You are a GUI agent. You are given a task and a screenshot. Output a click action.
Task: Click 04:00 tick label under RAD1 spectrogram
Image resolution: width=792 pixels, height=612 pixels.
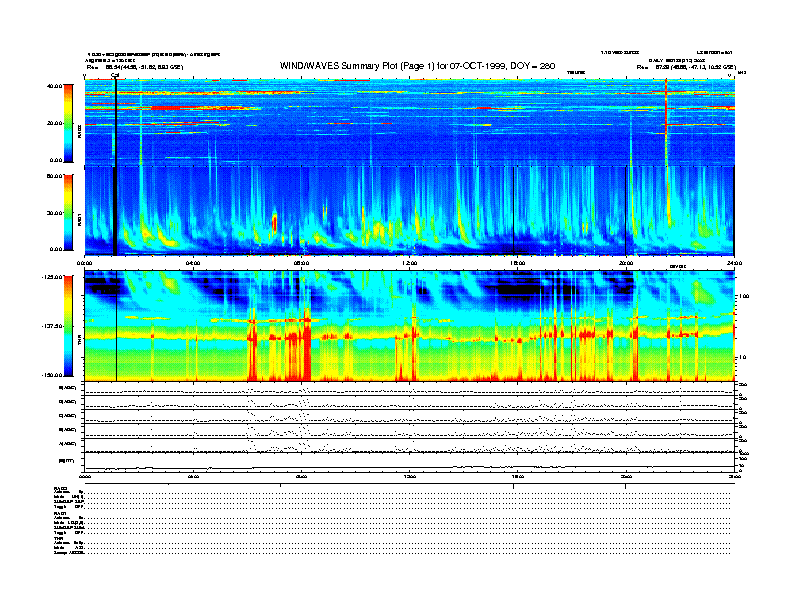coord(193,263)
